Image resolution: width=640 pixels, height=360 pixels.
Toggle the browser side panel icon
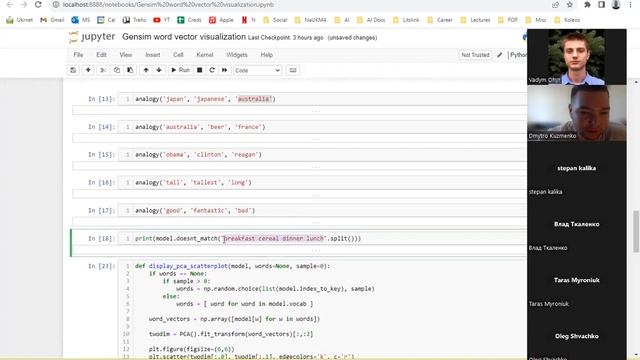coord(602,4)
